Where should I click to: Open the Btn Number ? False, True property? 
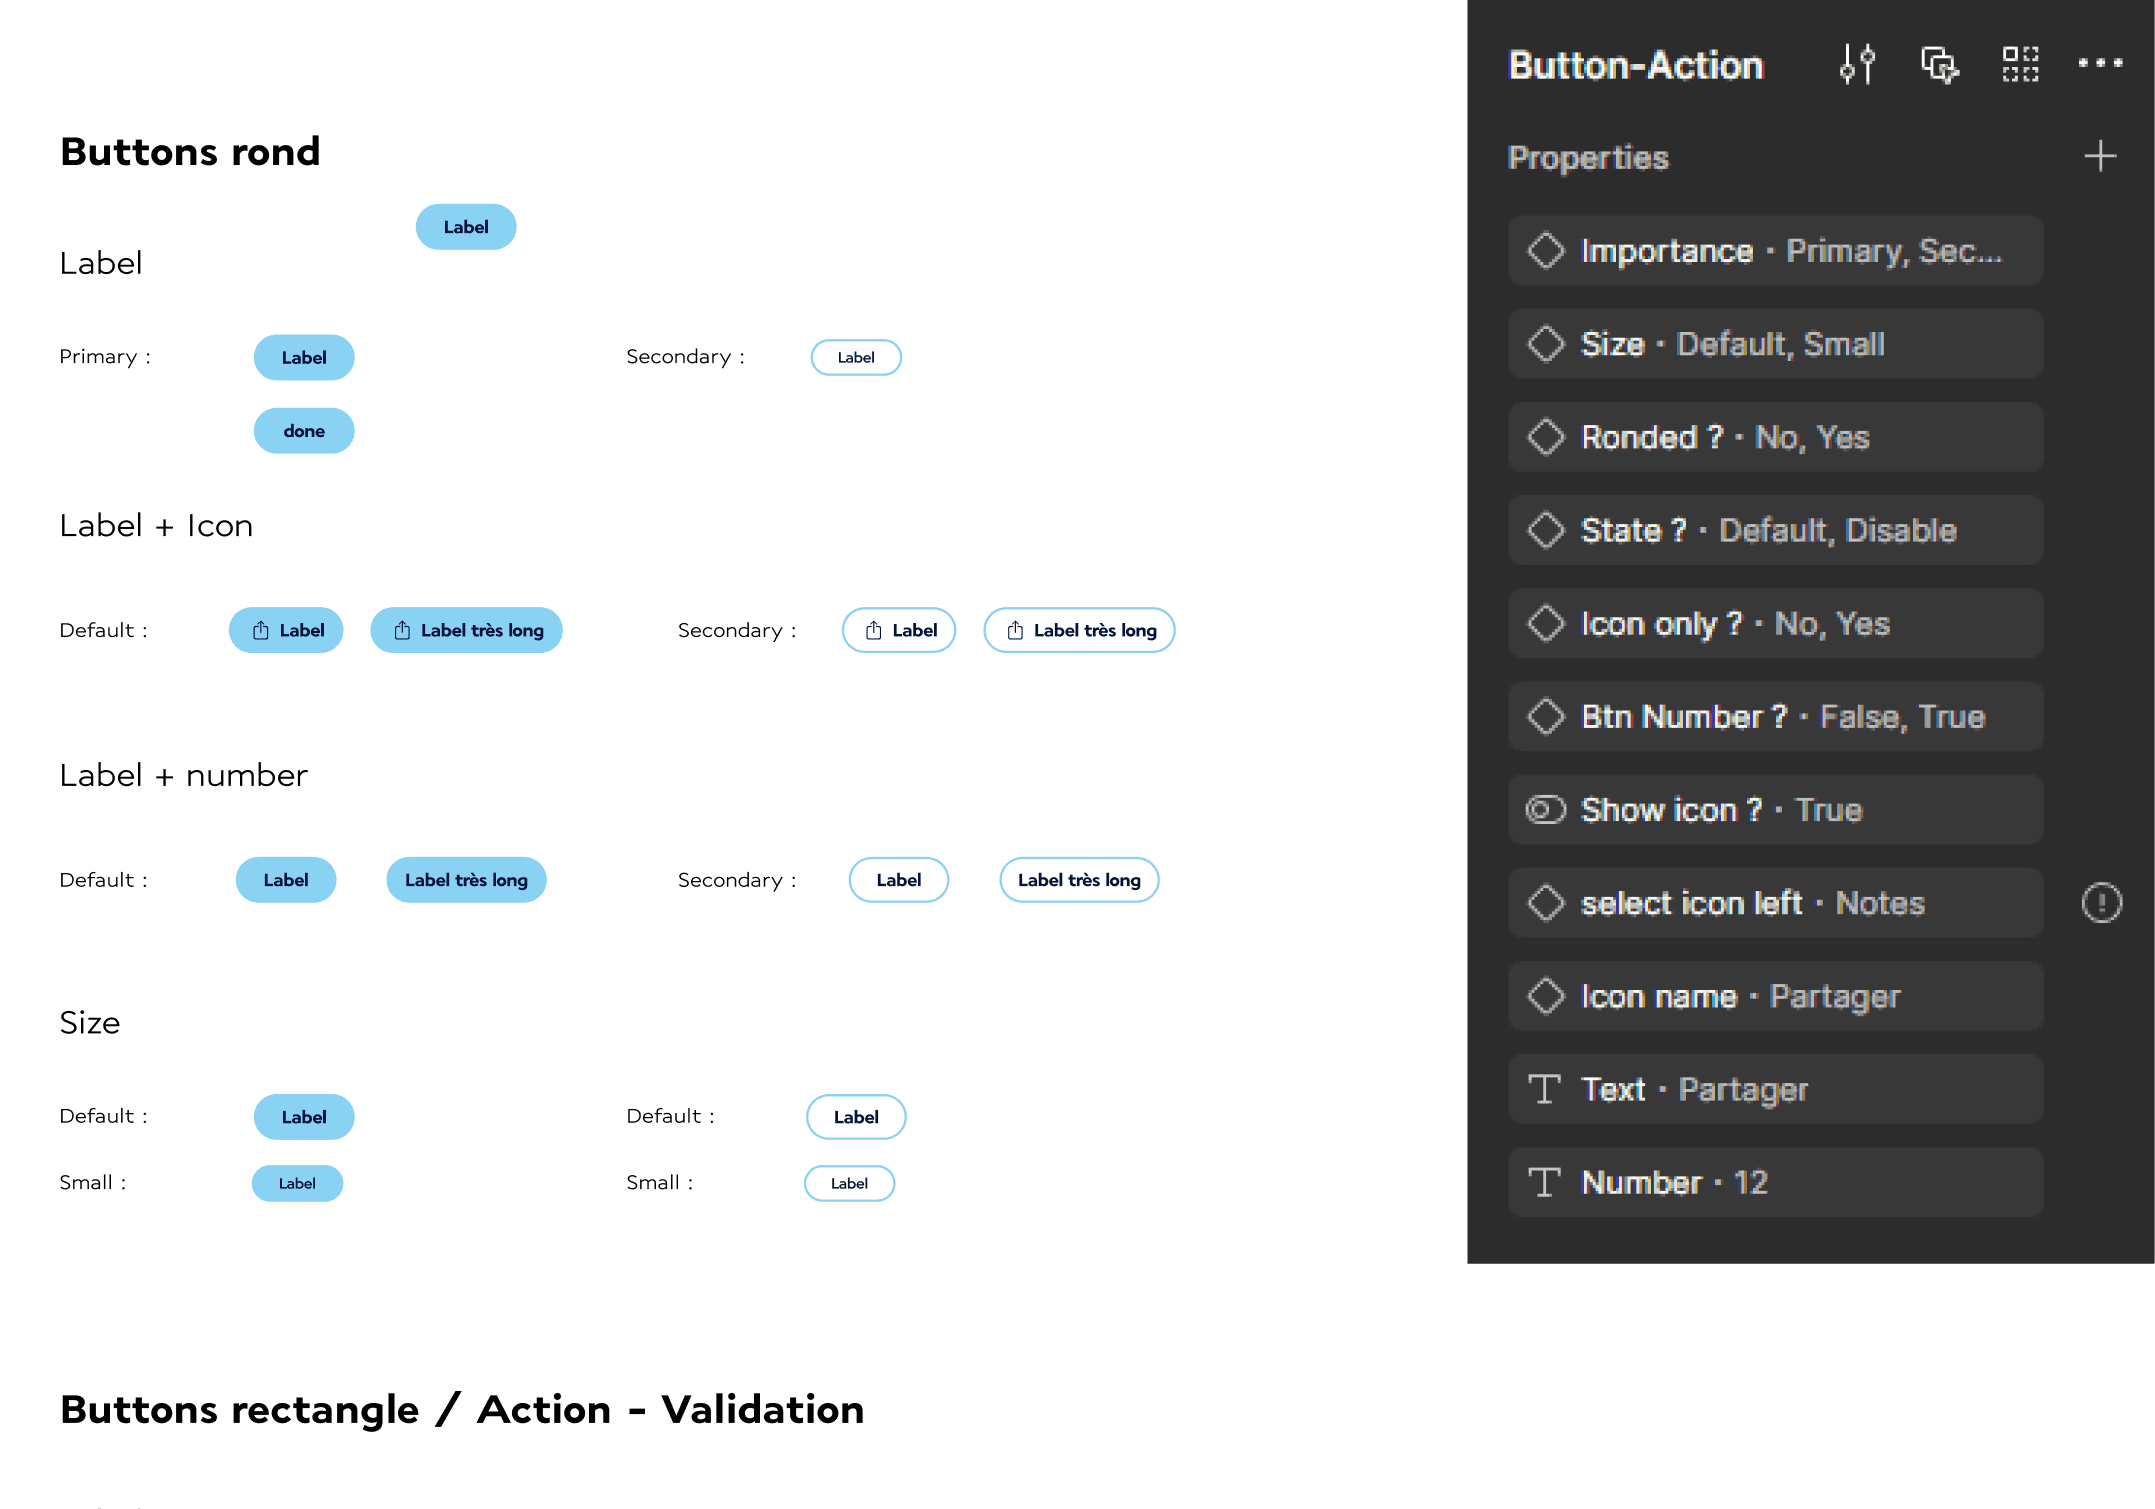point(1775,717)
